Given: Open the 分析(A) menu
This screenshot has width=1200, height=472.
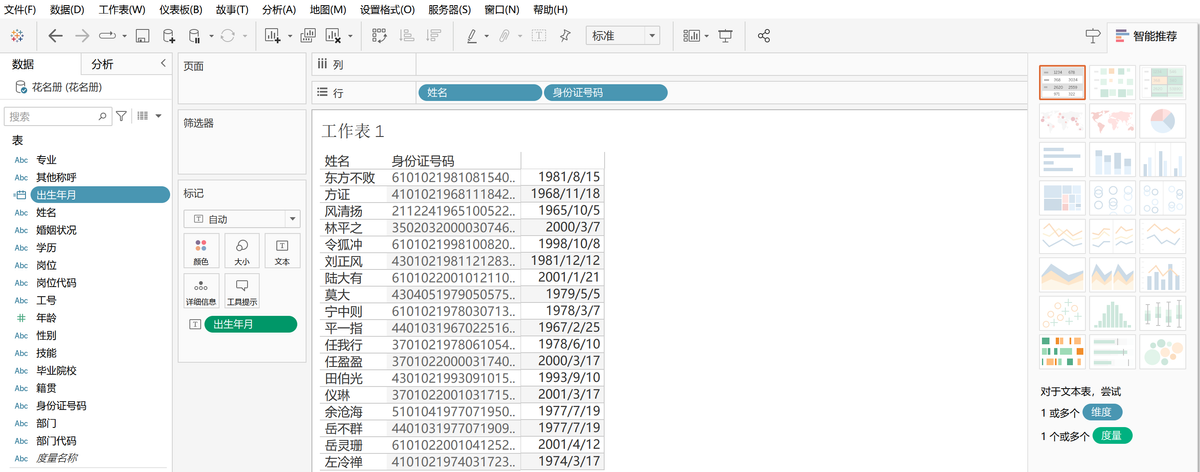Looking at the screenshot, I should pyautogui.click(x=279, y=9).
